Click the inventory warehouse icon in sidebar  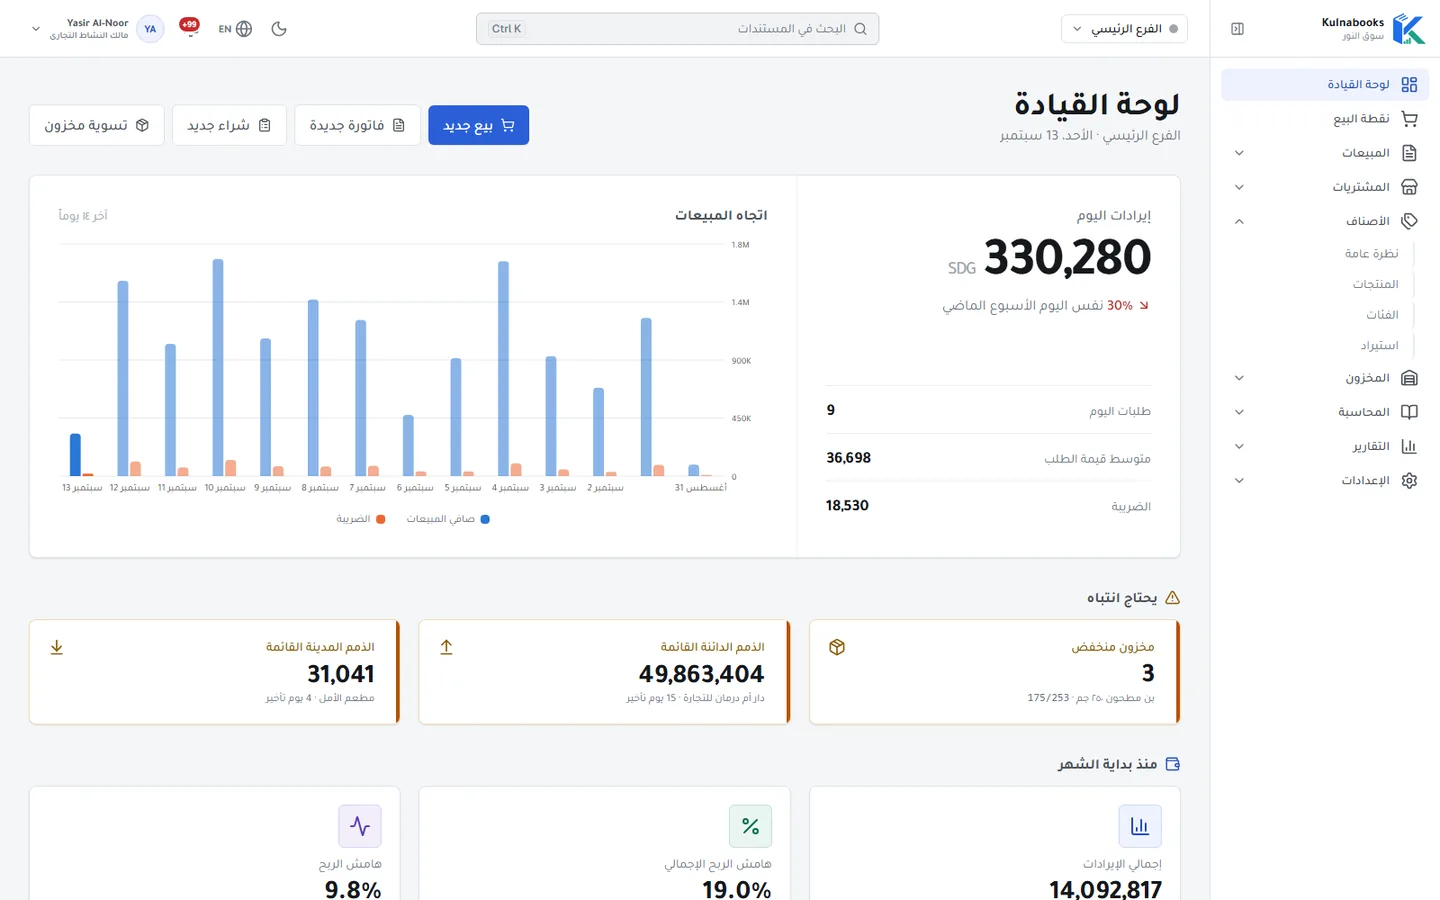1409,378
